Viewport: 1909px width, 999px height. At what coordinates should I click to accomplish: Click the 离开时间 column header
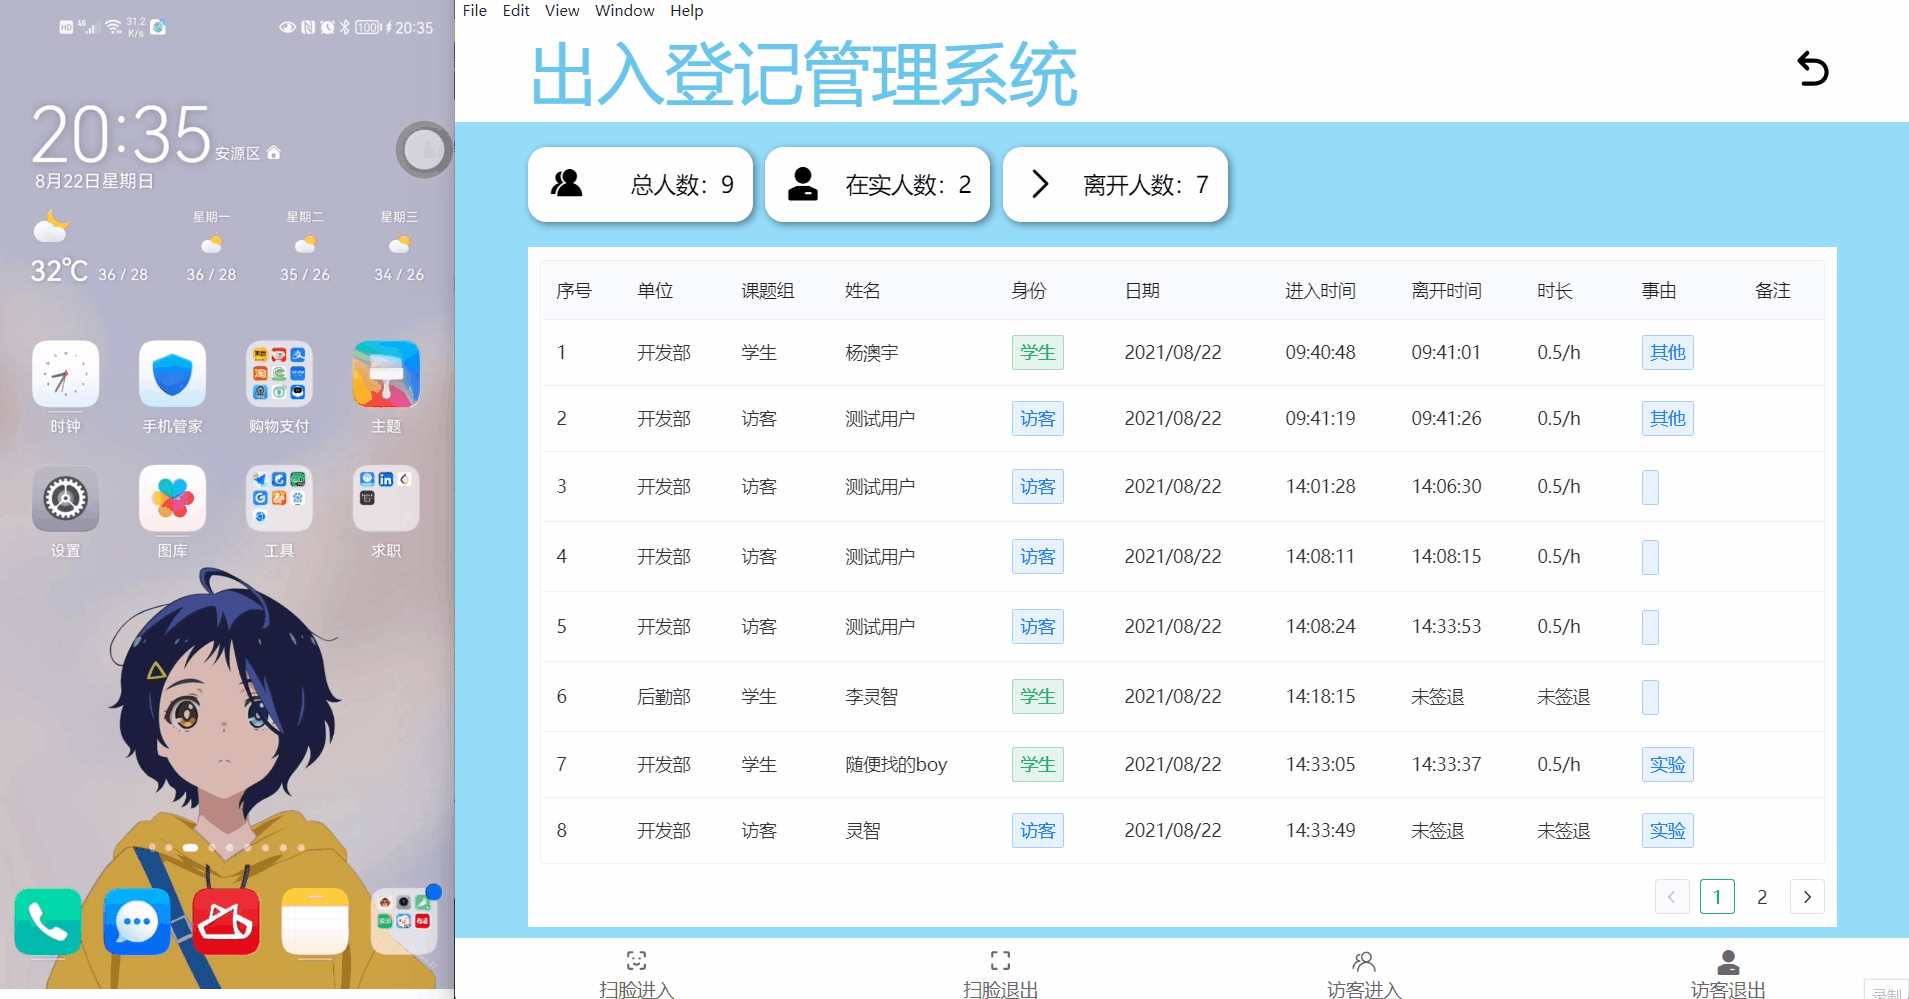click(1446, 290)
